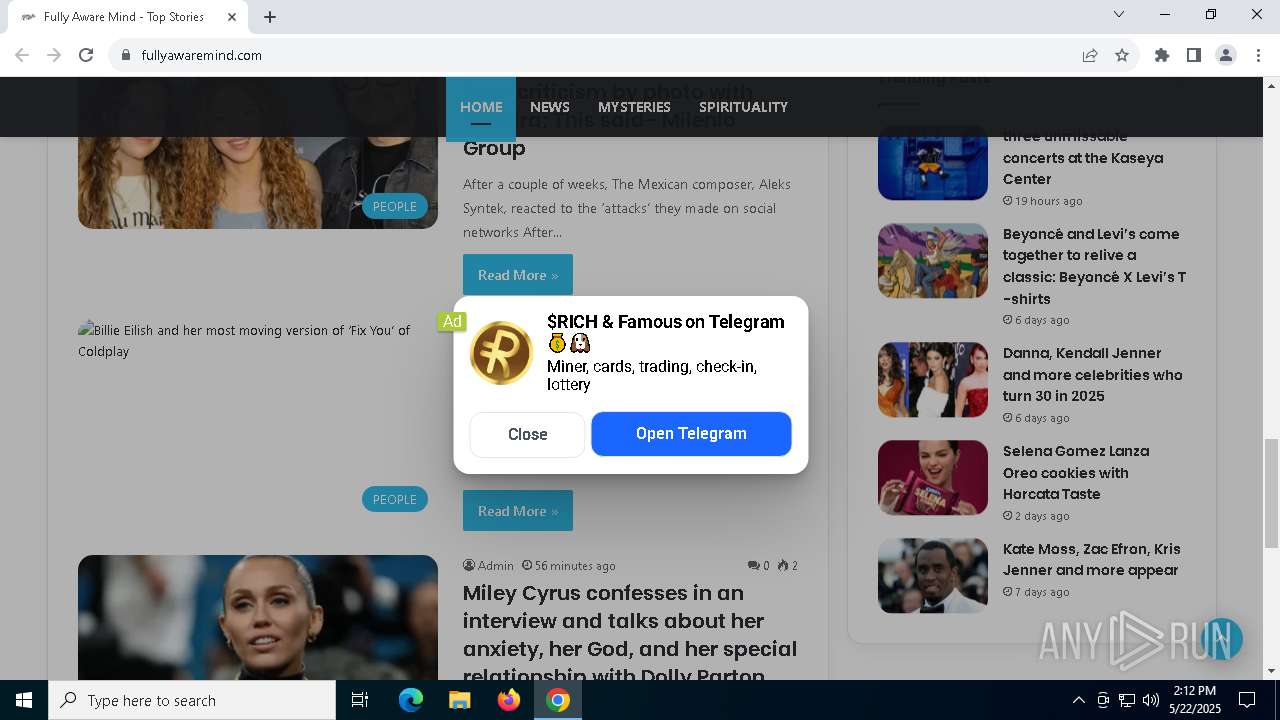Open the notification center icon
This screenshot has width=1280, height=720.
point(1247,700)
